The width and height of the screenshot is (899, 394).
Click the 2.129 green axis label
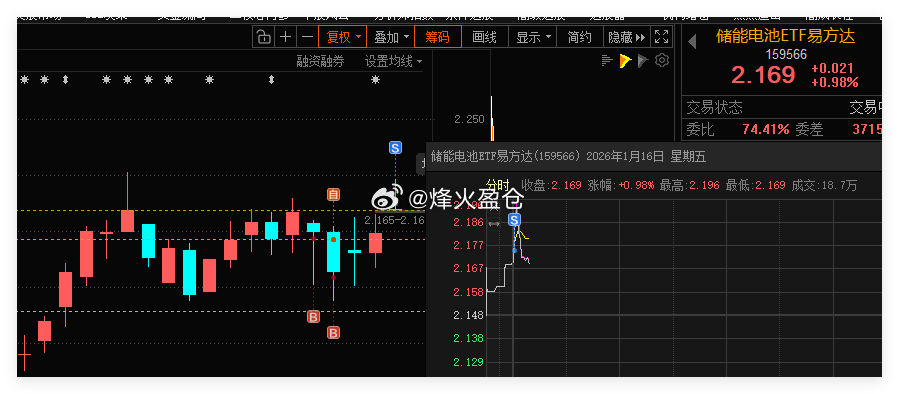click(468, 362)
